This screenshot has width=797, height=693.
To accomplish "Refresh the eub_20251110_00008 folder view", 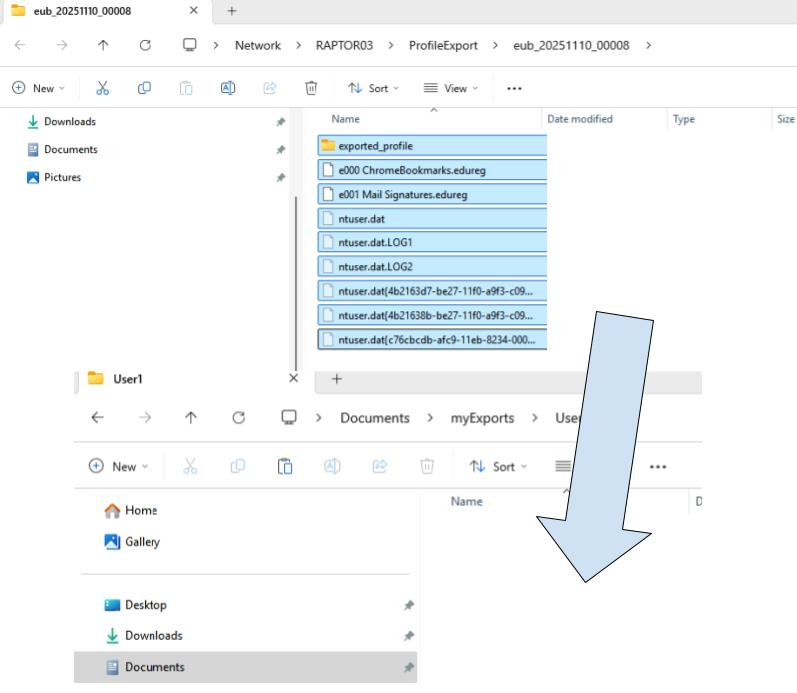I will tap(145, 45).
